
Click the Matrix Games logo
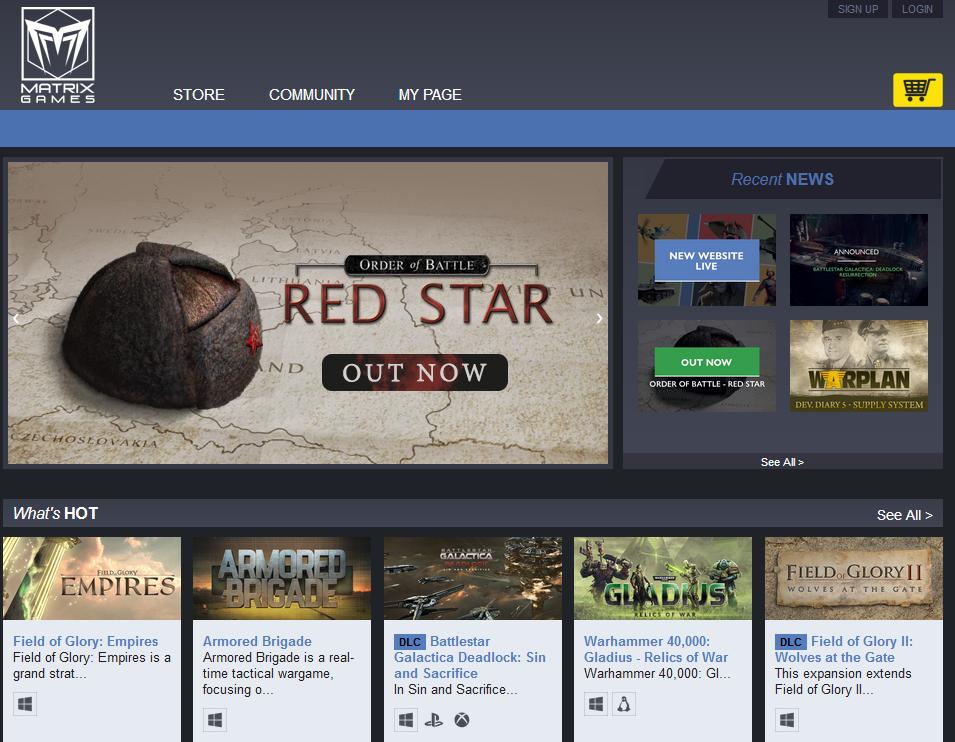click(58, 55)
